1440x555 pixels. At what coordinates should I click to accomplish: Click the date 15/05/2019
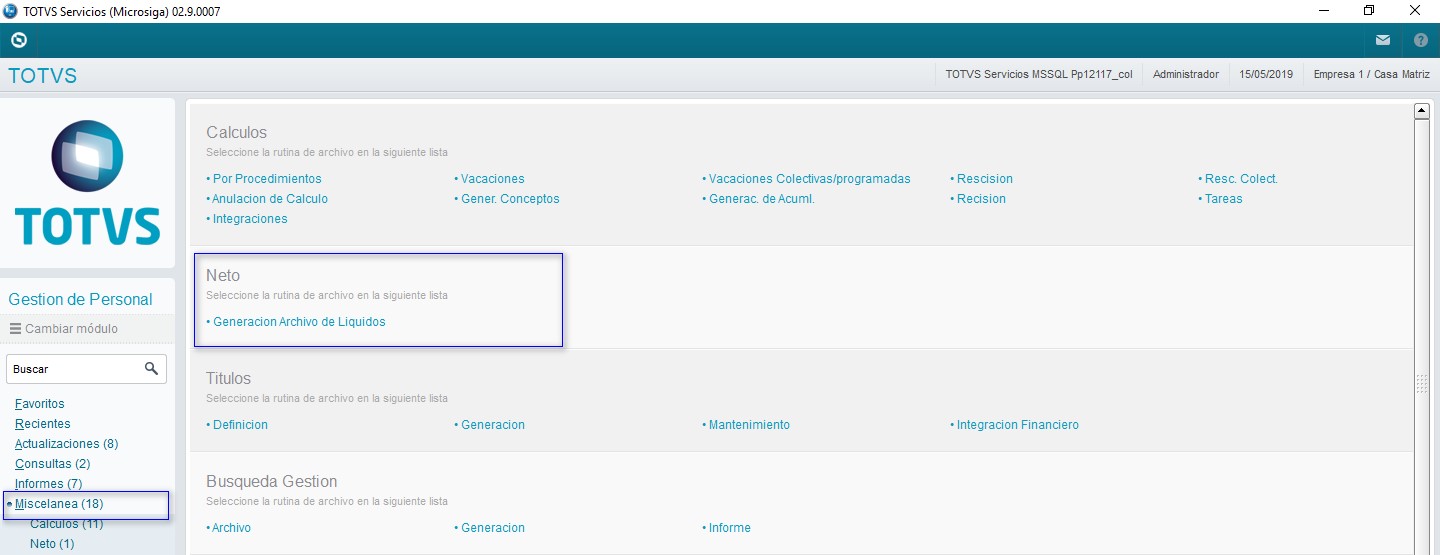click(x=1266, y=75)
